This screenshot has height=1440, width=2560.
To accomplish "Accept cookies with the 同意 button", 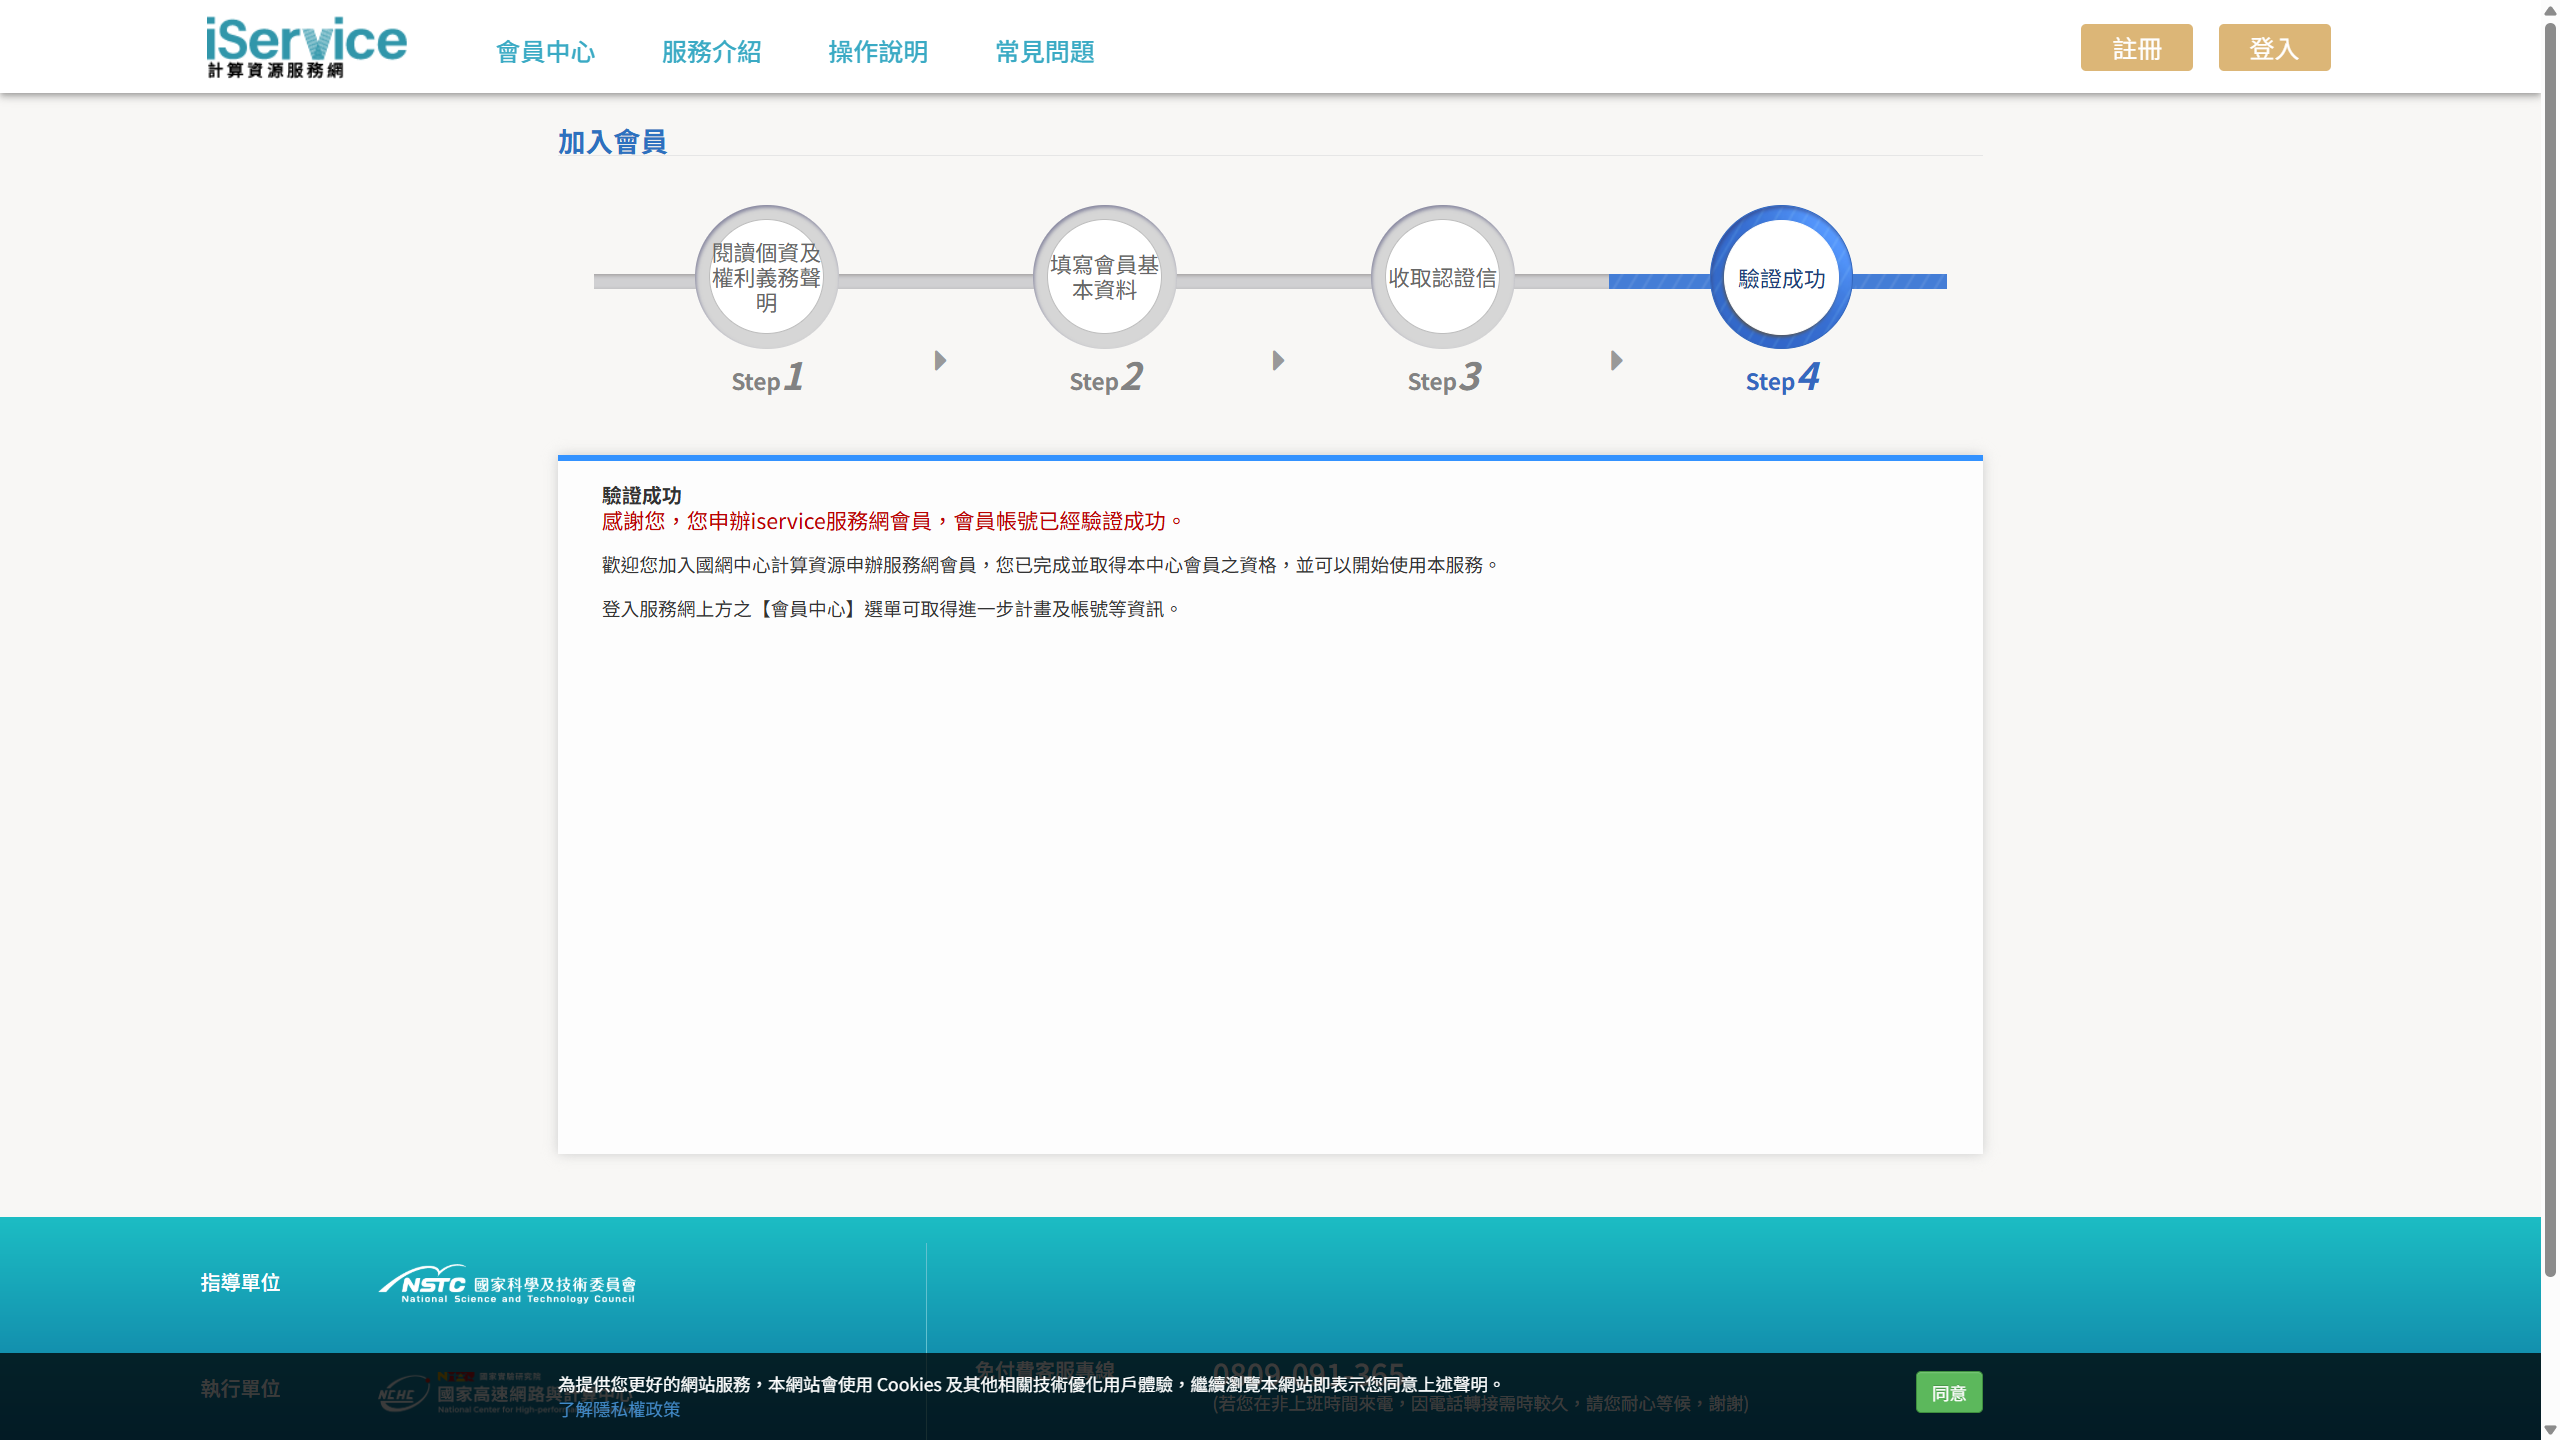I will pyautogui.click(x=1948, y=1392).
